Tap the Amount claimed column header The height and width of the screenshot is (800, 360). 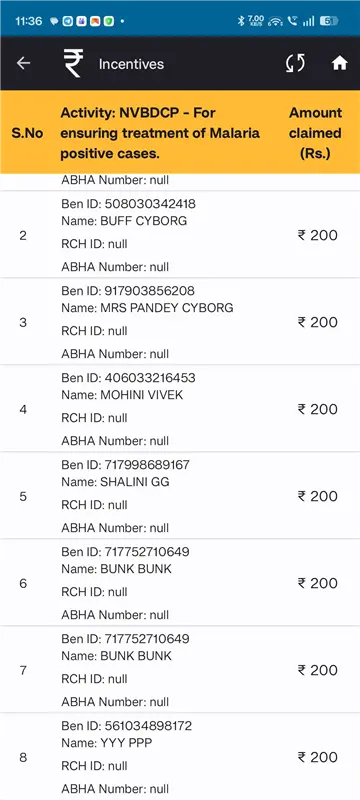[315, 133]
